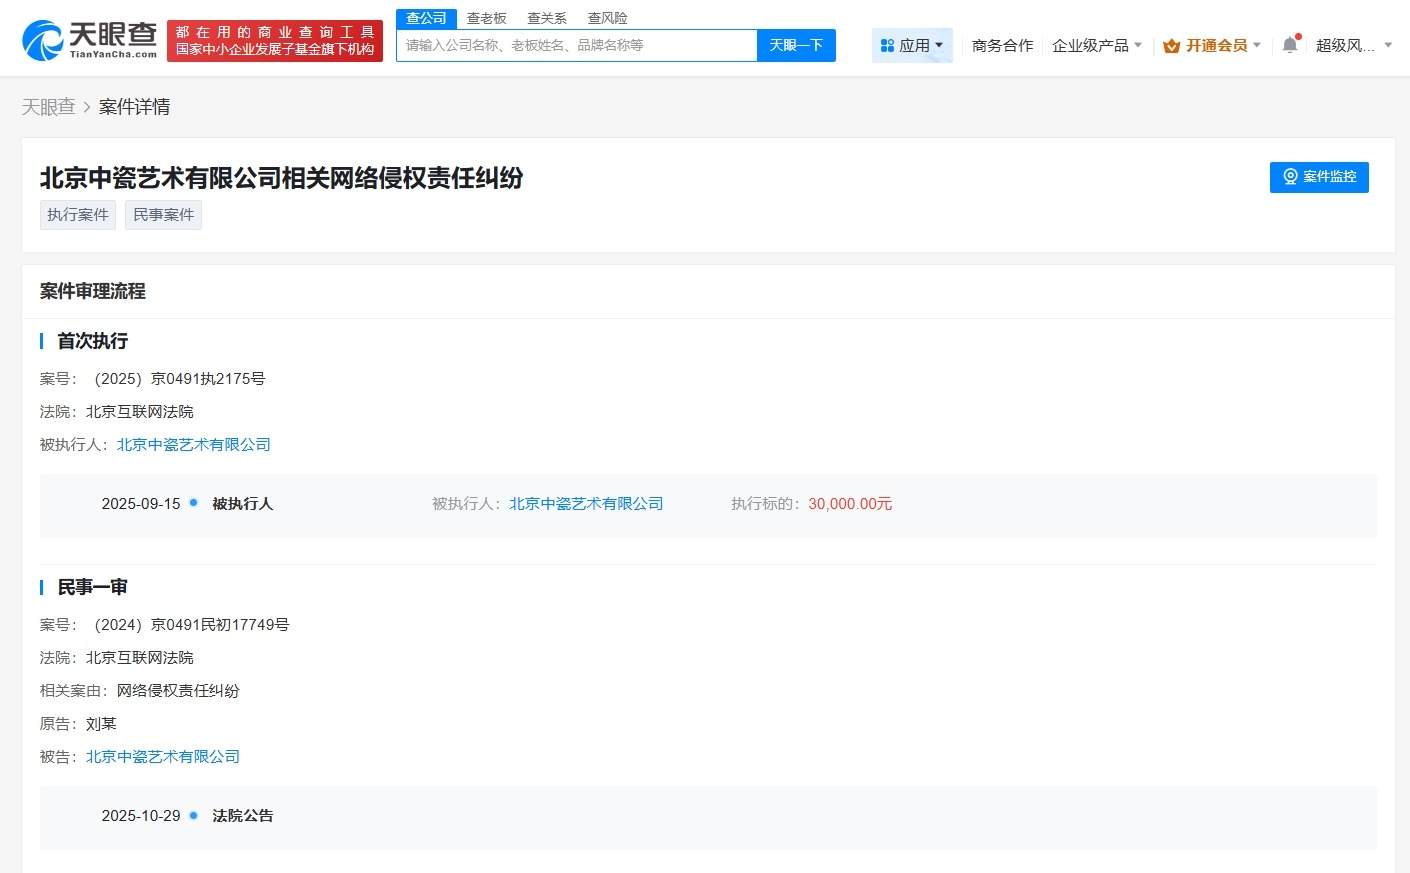
Task: Click the 执行案件 case tag
Action: (77, 214)
